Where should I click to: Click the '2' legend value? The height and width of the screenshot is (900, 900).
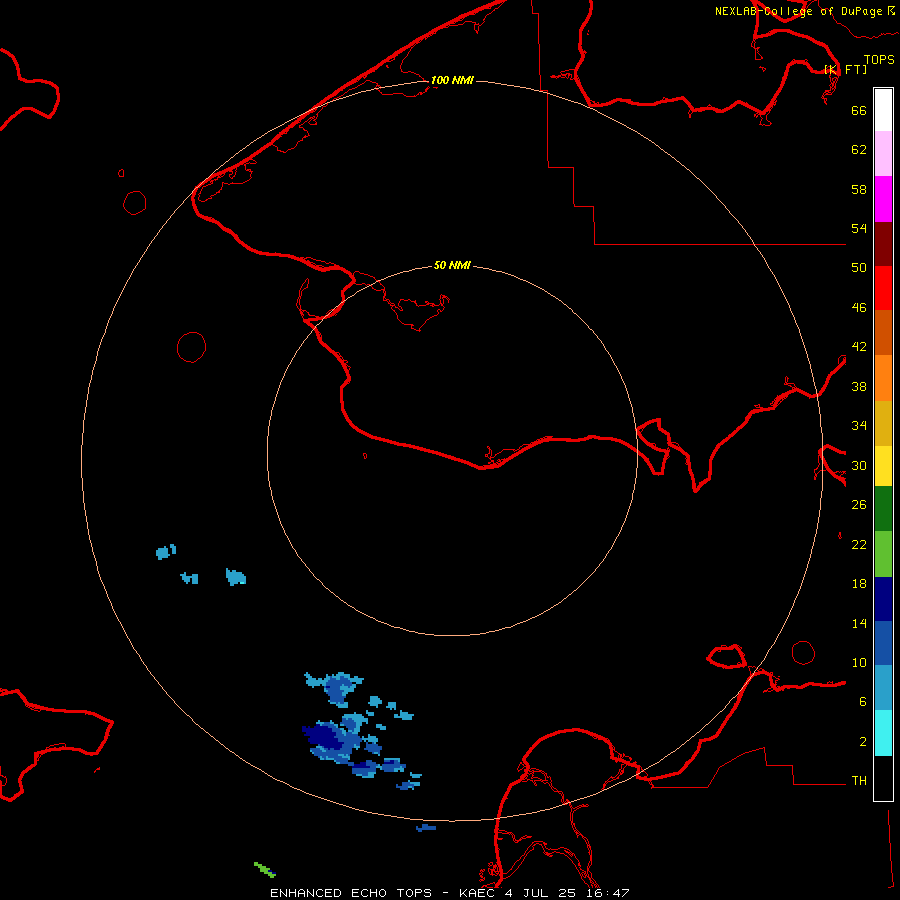(x=863, y=742)
